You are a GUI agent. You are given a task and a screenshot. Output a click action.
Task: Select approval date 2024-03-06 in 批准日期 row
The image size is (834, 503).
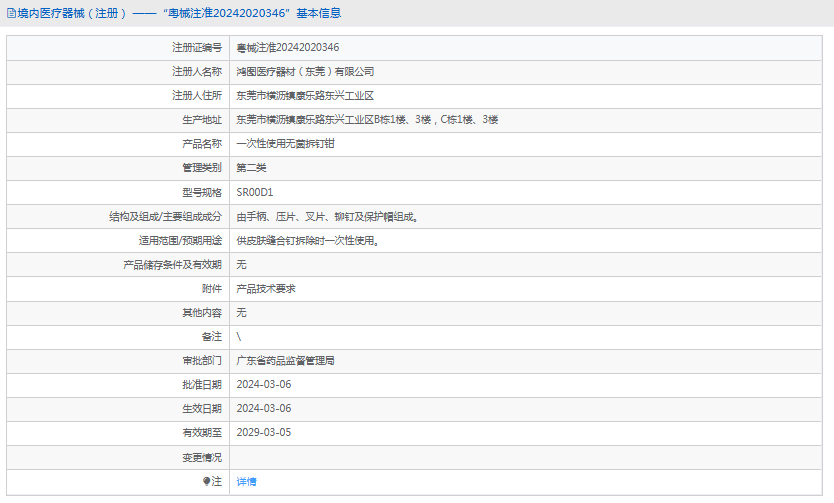264,384
